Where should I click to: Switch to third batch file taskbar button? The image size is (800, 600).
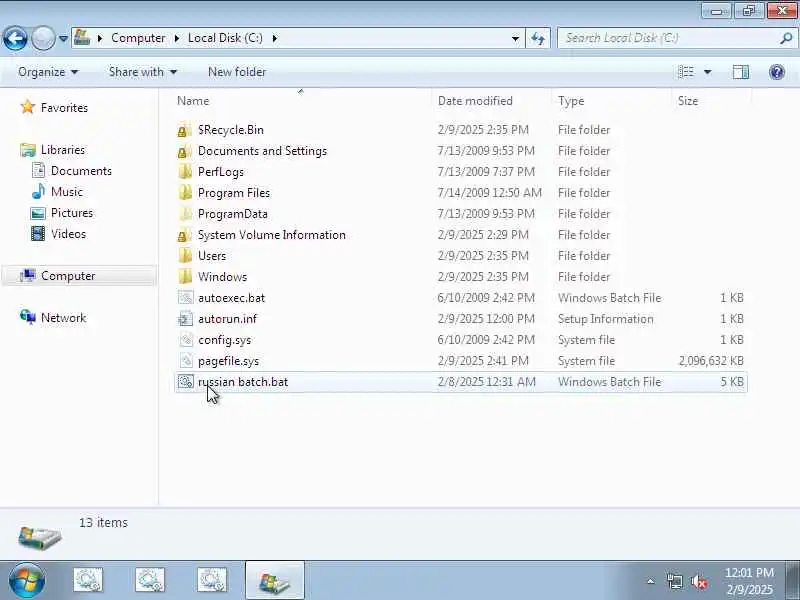[x=212, y=580]
